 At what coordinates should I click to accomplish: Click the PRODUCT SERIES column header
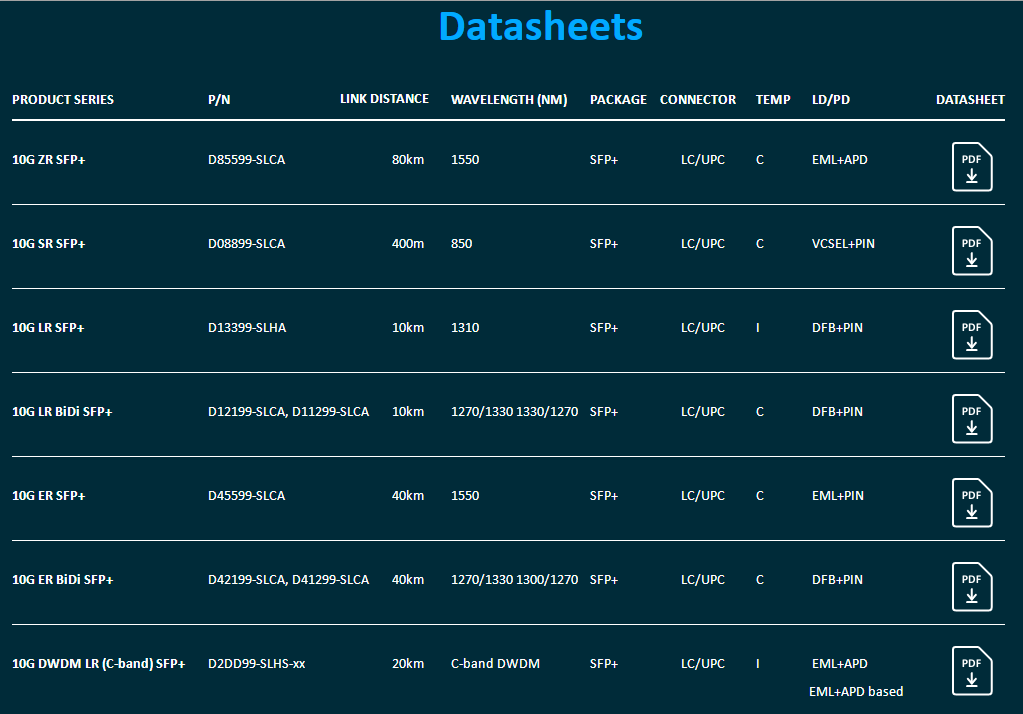[63, 100]
